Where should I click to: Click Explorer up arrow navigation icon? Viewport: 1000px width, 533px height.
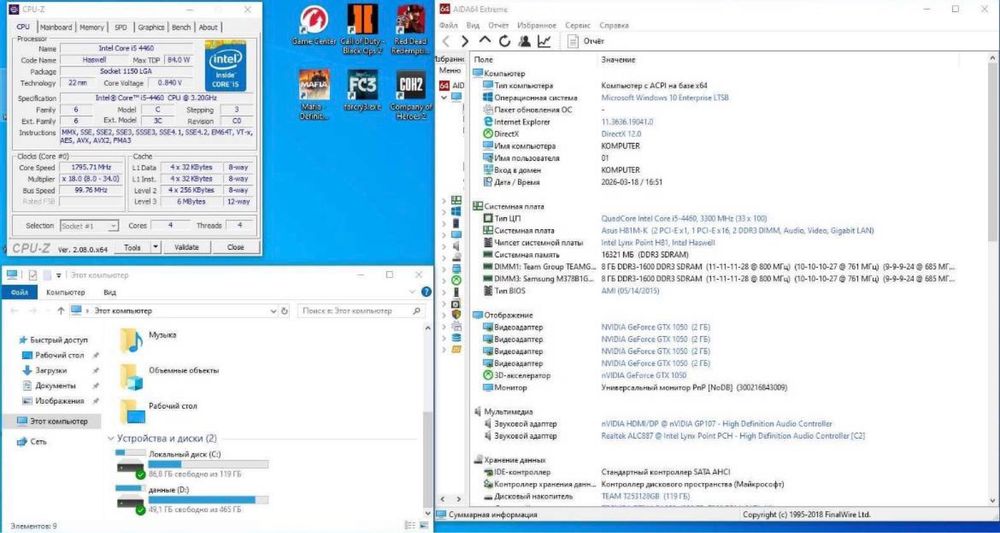click(61, 311)
